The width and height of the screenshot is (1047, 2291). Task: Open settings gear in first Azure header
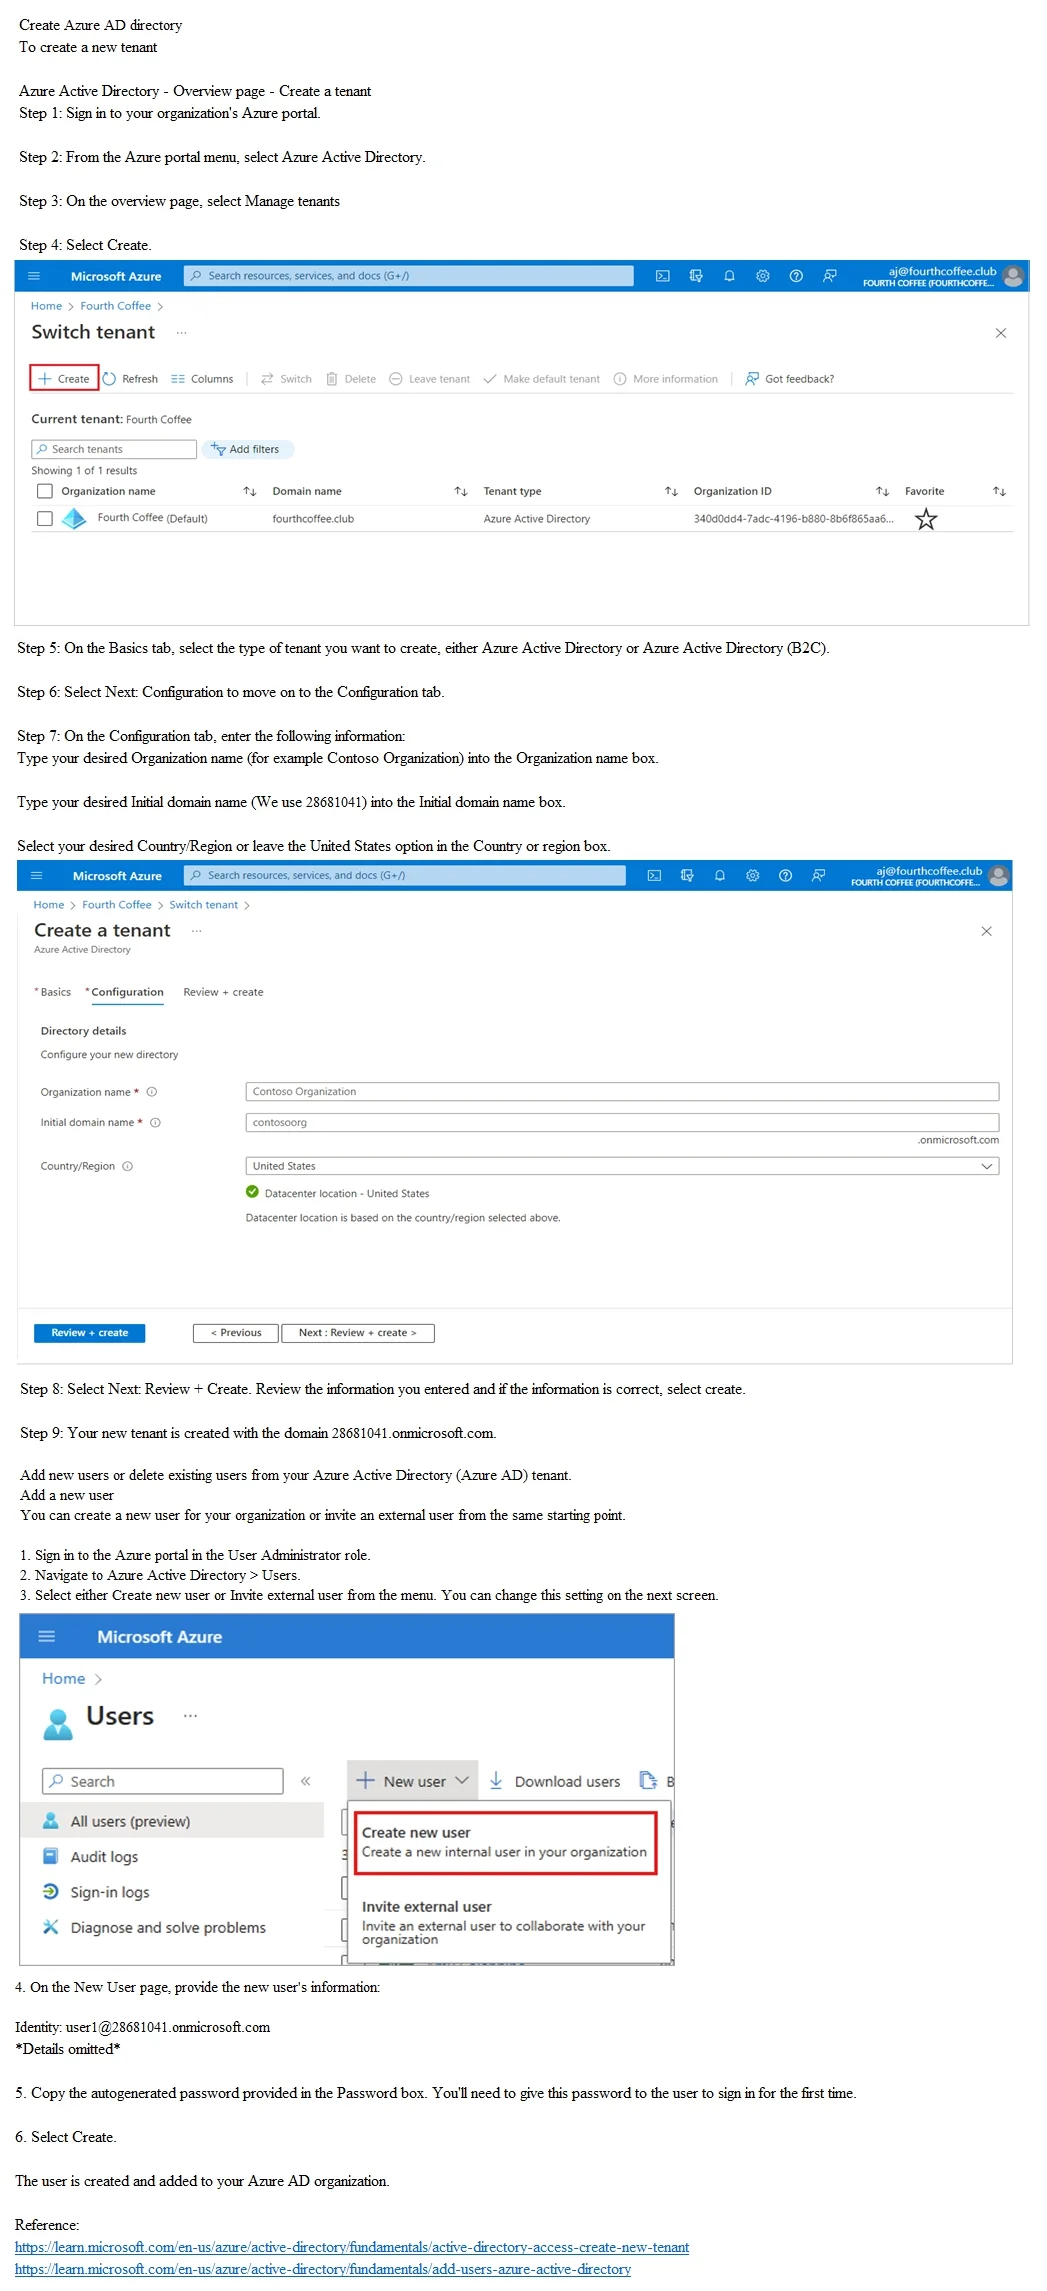(x=763, y=276)
